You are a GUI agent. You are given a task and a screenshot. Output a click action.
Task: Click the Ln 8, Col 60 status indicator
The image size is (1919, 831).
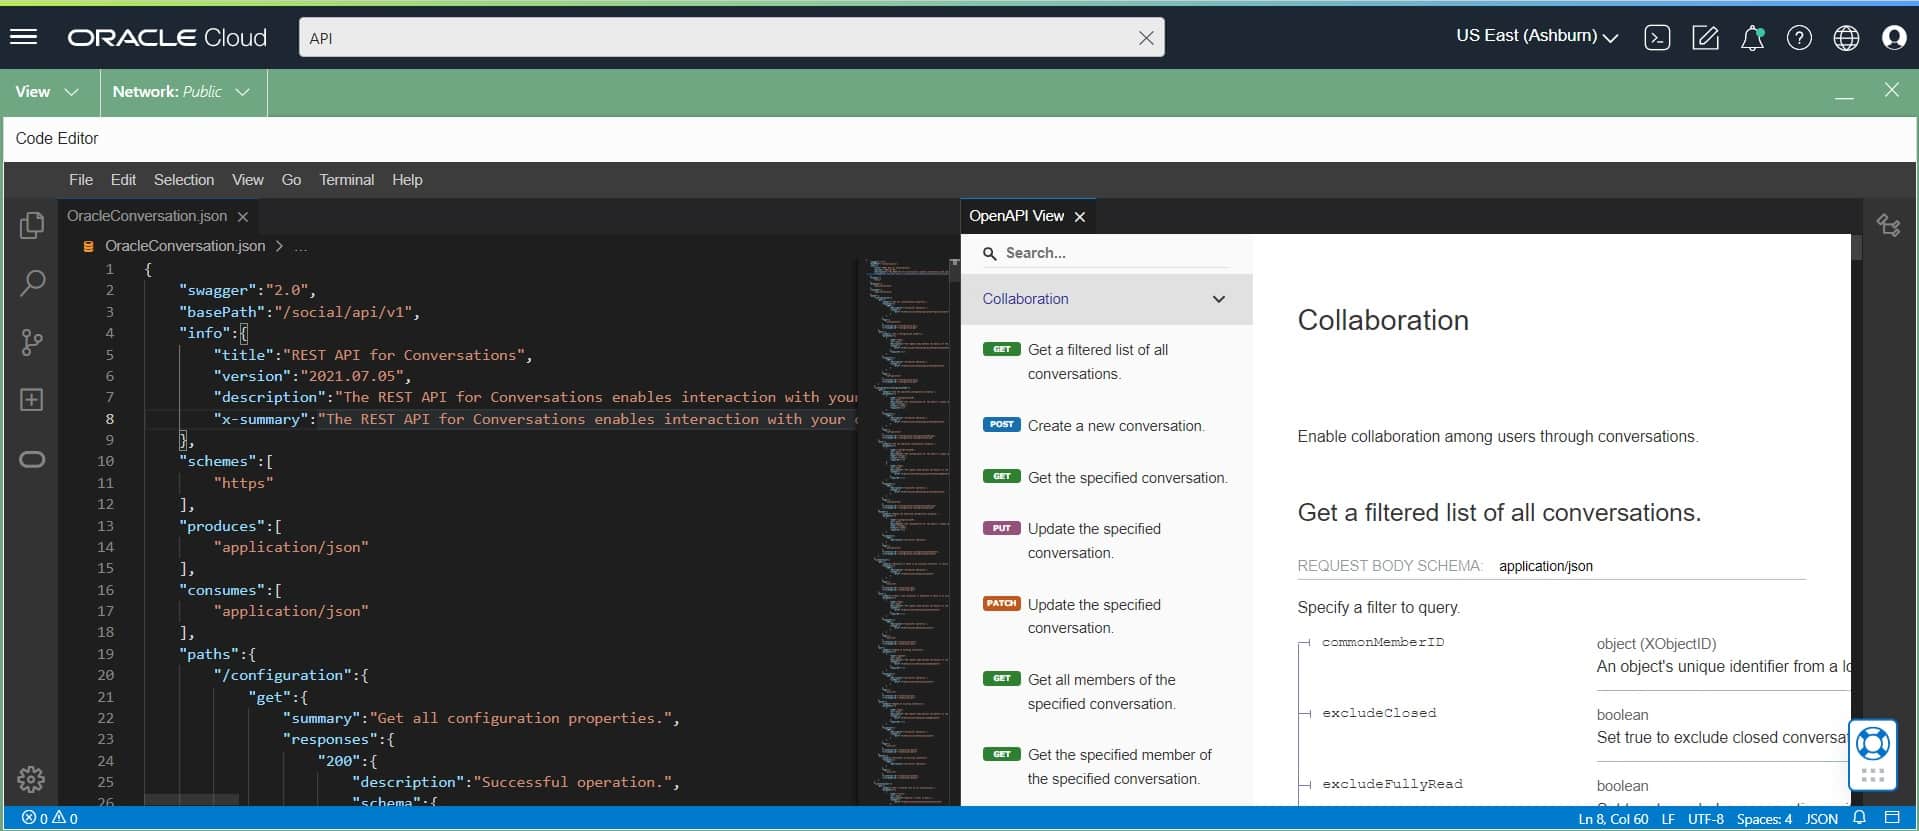pos(1613,819)
